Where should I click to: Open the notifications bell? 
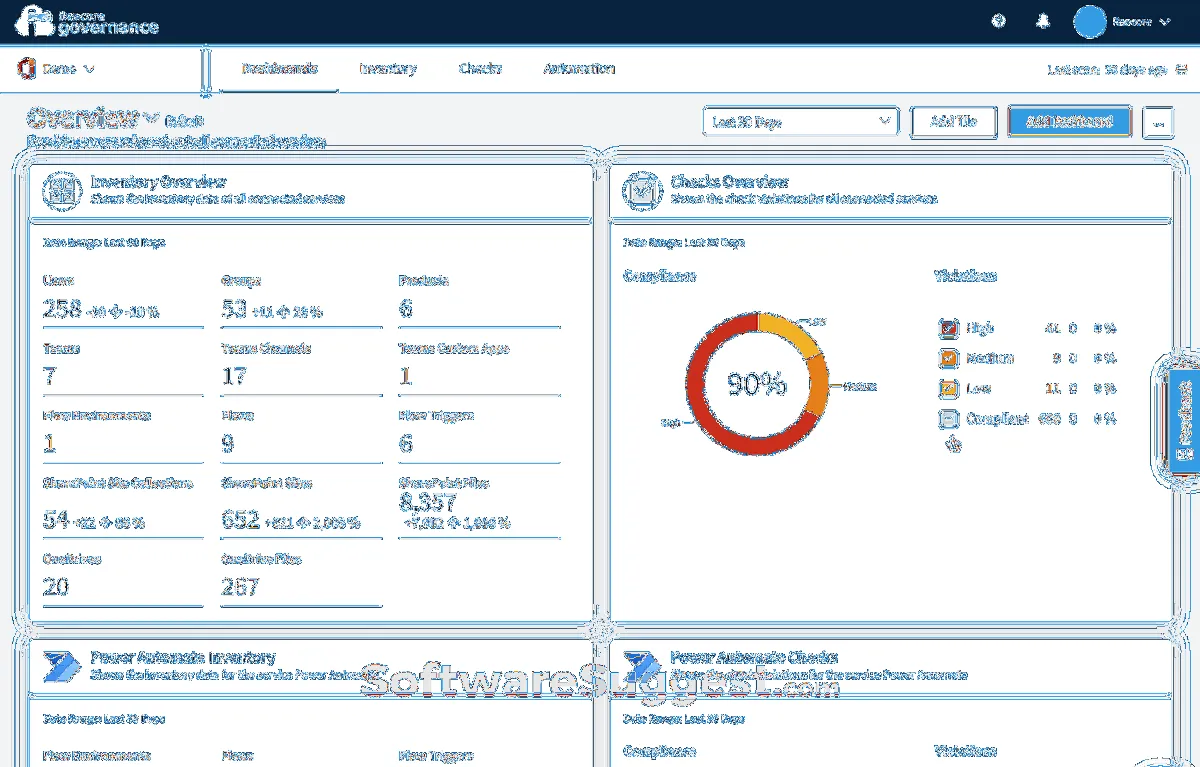(1044, 22)
